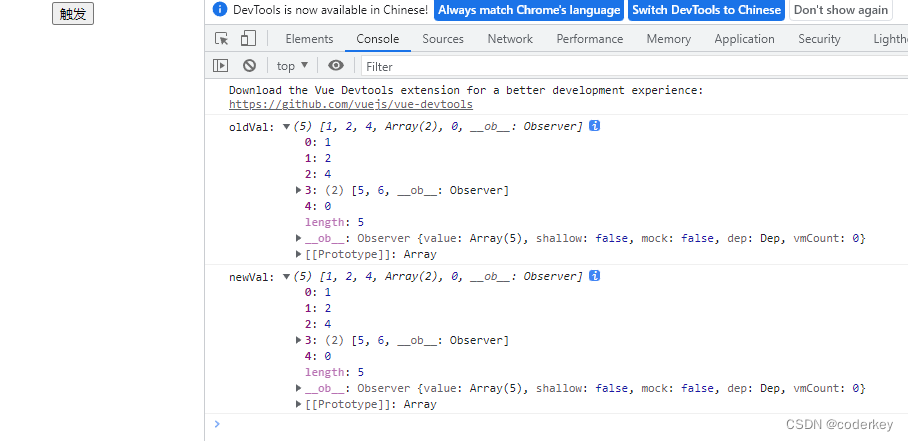Click the 'newVal:' label text
Screen dimensions: 908x441
252,277
